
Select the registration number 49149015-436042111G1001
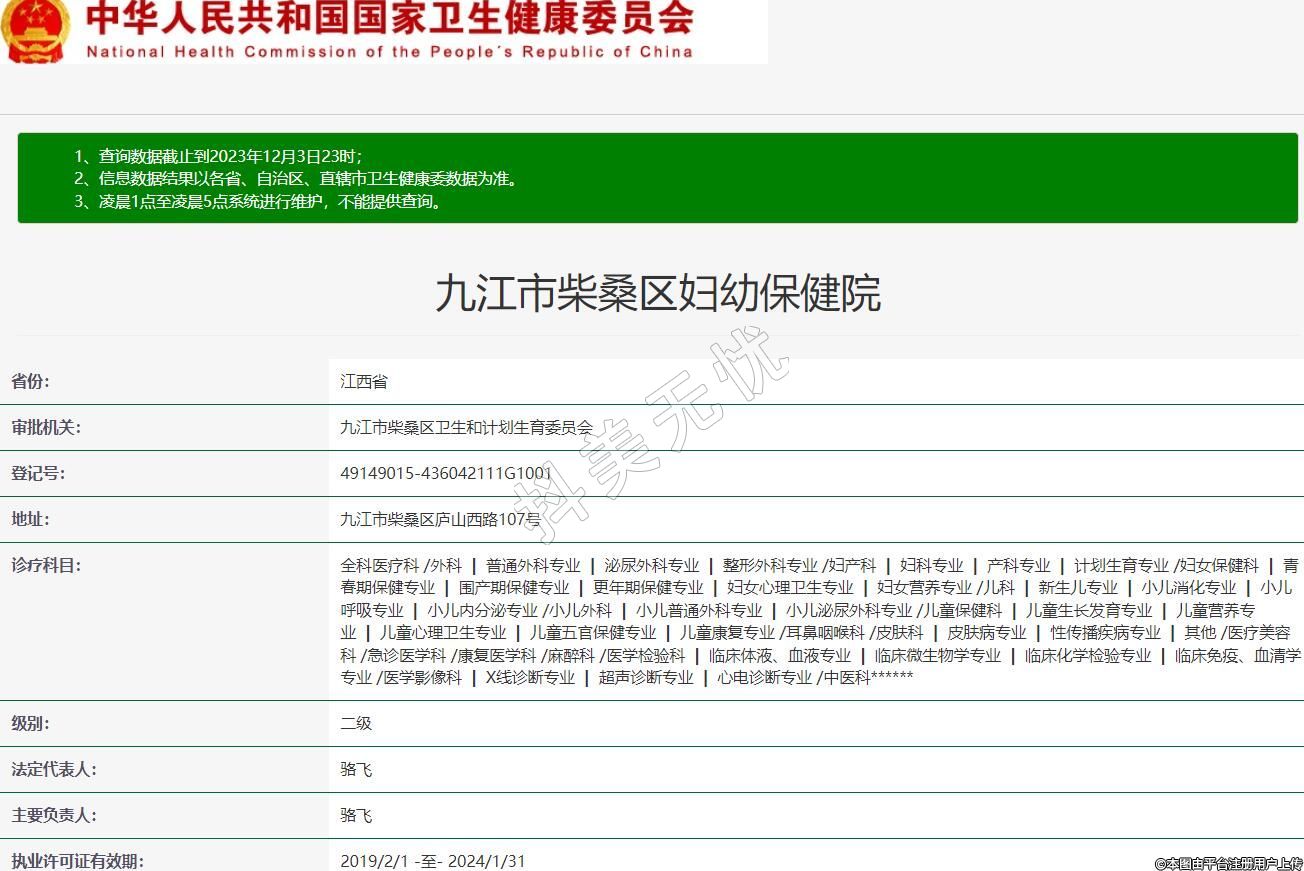[446, 473]
